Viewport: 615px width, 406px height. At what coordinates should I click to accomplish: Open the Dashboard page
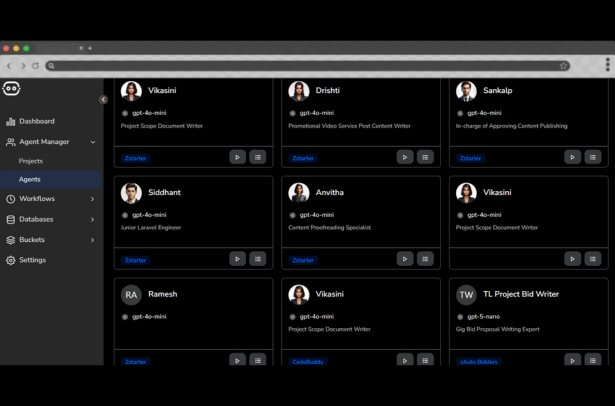[x=37, y=121]
